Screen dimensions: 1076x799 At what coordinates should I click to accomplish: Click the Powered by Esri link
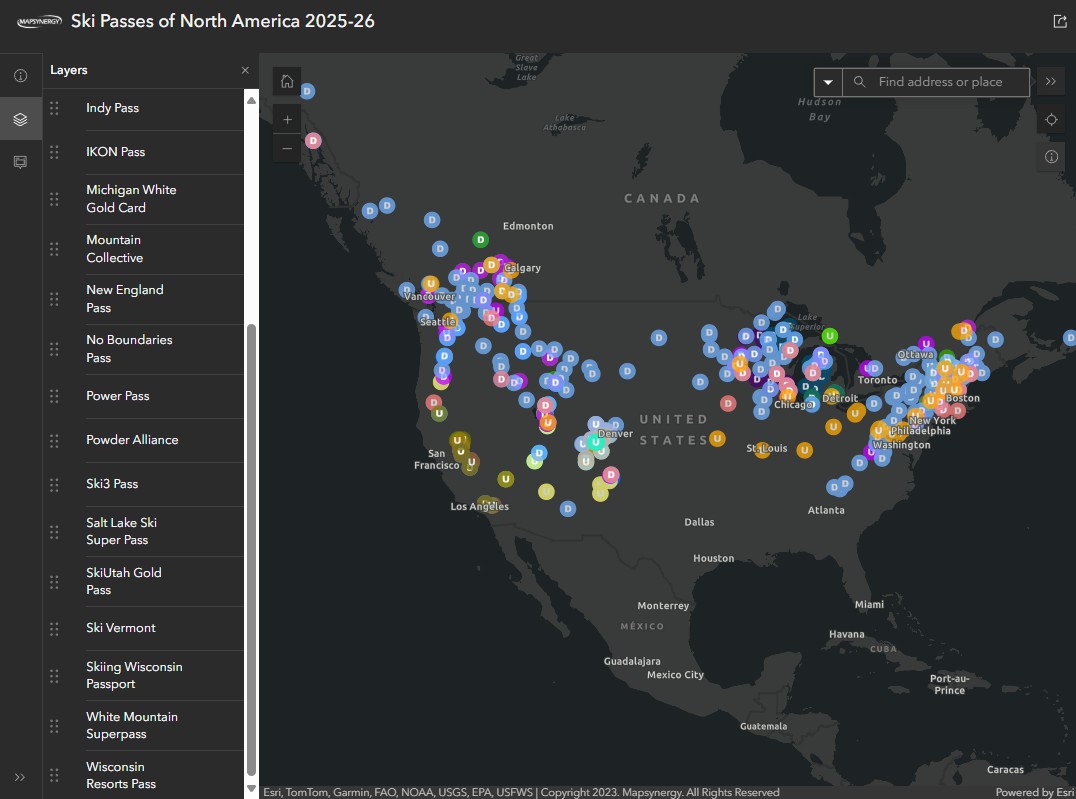[1035, 792]
